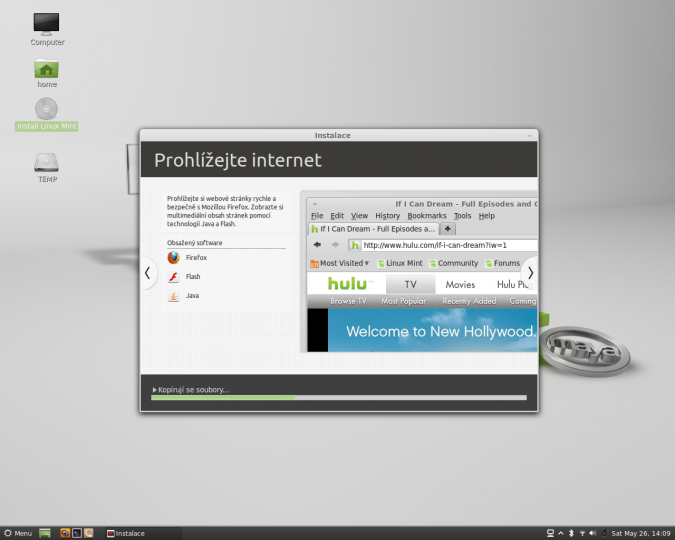Launch the terminal from the panel
Screen dimensions: 675x540
(77, 533)
